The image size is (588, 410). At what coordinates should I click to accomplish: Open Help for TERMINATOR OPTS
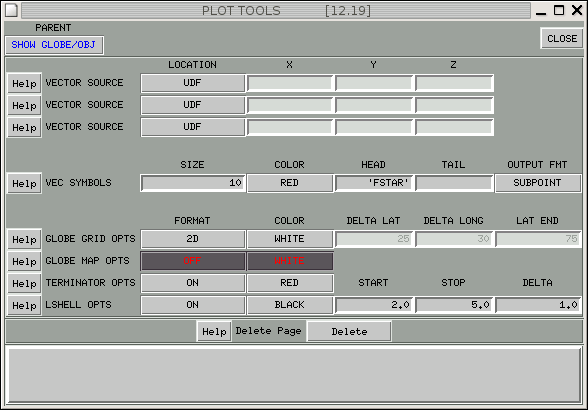pyautogui.click(x=24, y=284)
